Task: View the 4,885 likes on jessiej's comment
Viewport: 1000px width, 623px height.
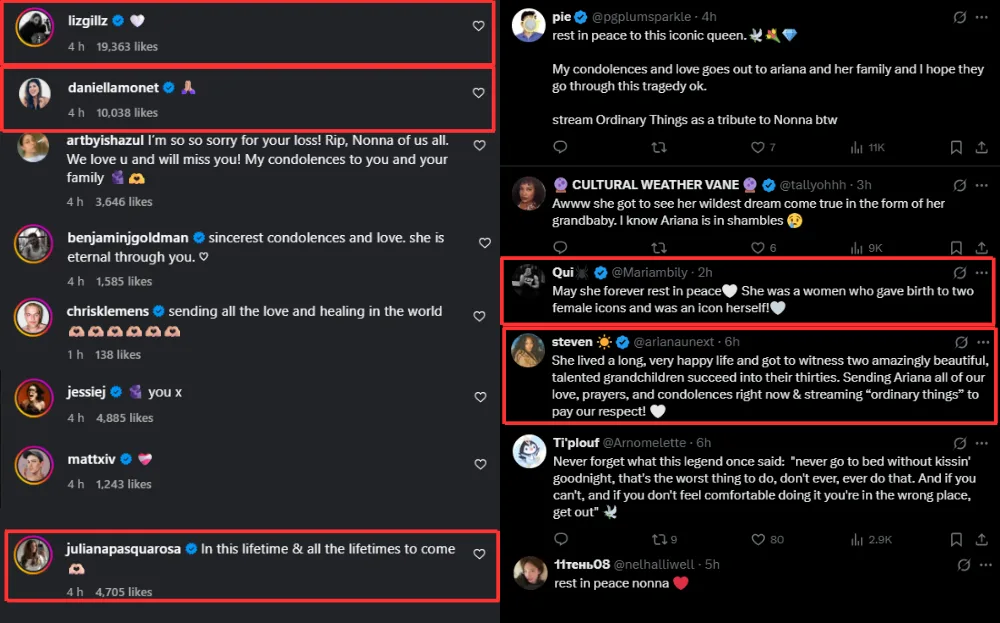Action: [x=124, y=418]
